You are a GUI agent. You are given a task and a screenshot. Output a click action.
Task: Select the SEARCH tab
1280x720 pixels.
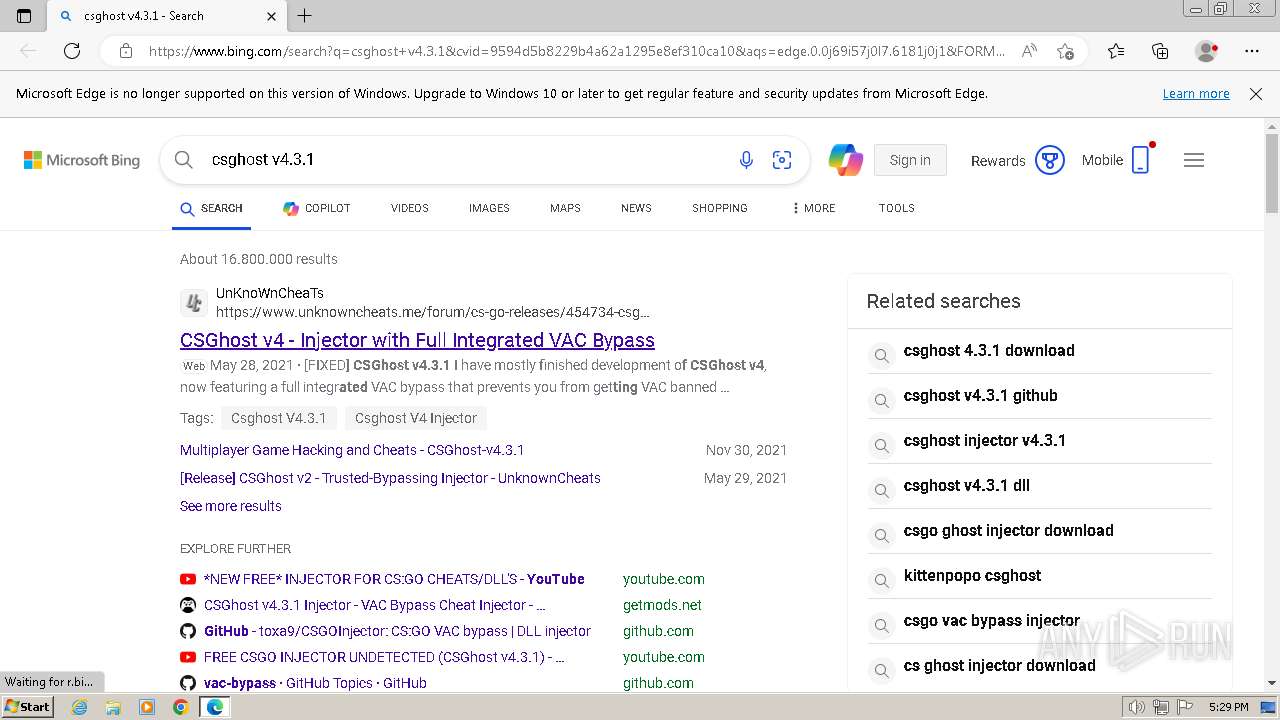point(211,208)
